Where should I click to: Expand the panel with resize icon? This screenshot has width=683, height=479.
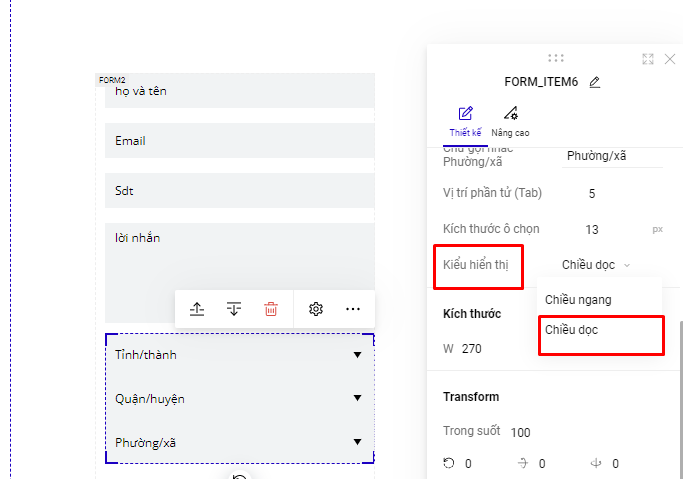coord(648,59)
